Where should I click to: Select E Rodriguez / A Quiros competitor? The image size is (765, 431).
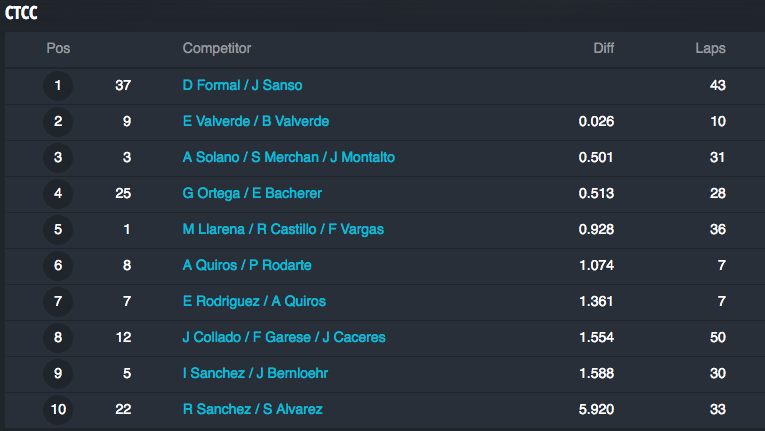[x=254, y=302]
